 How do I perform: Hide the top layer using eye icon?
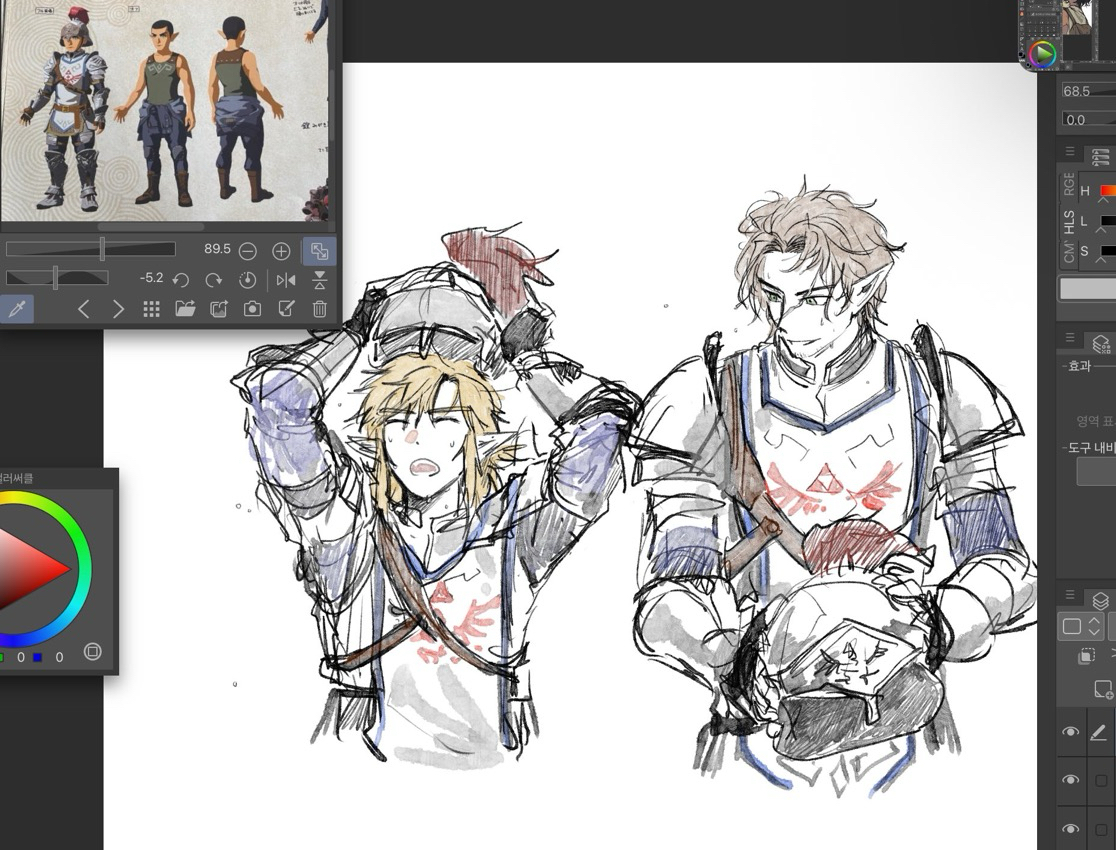1070,733
